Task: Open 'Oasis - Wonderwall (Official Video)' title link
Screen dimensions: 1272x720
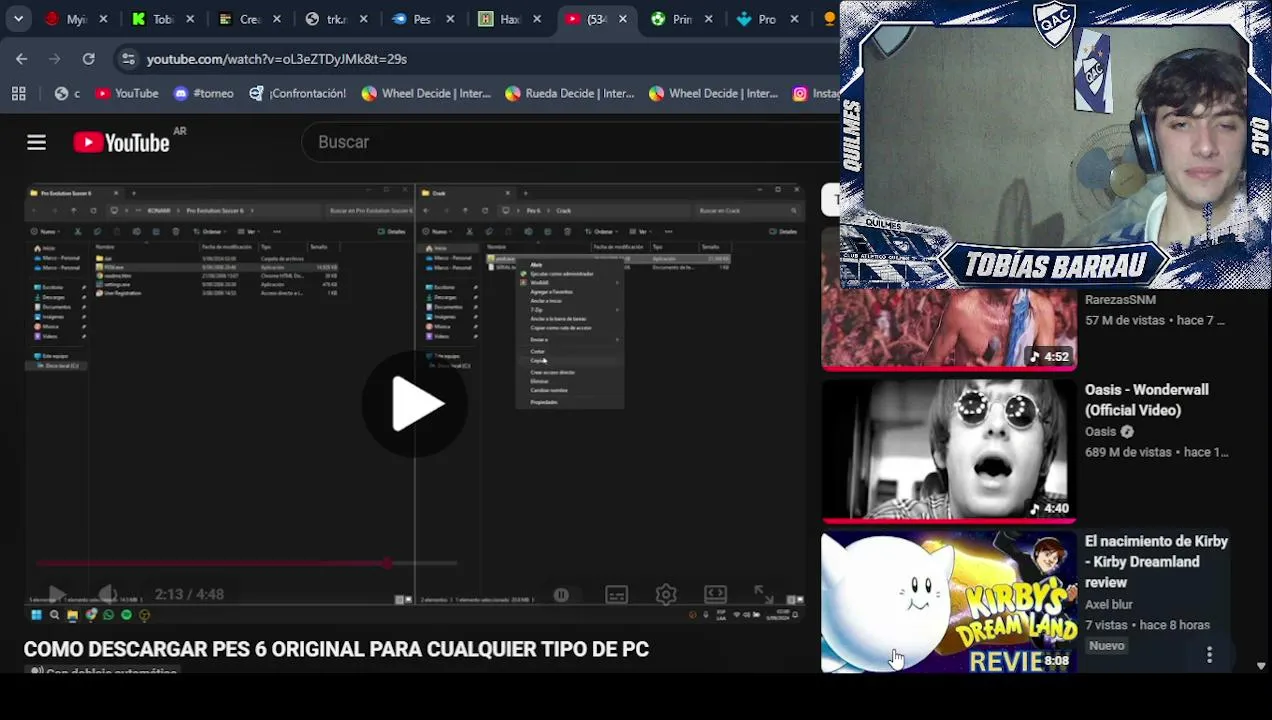Action: point(1146,400)
